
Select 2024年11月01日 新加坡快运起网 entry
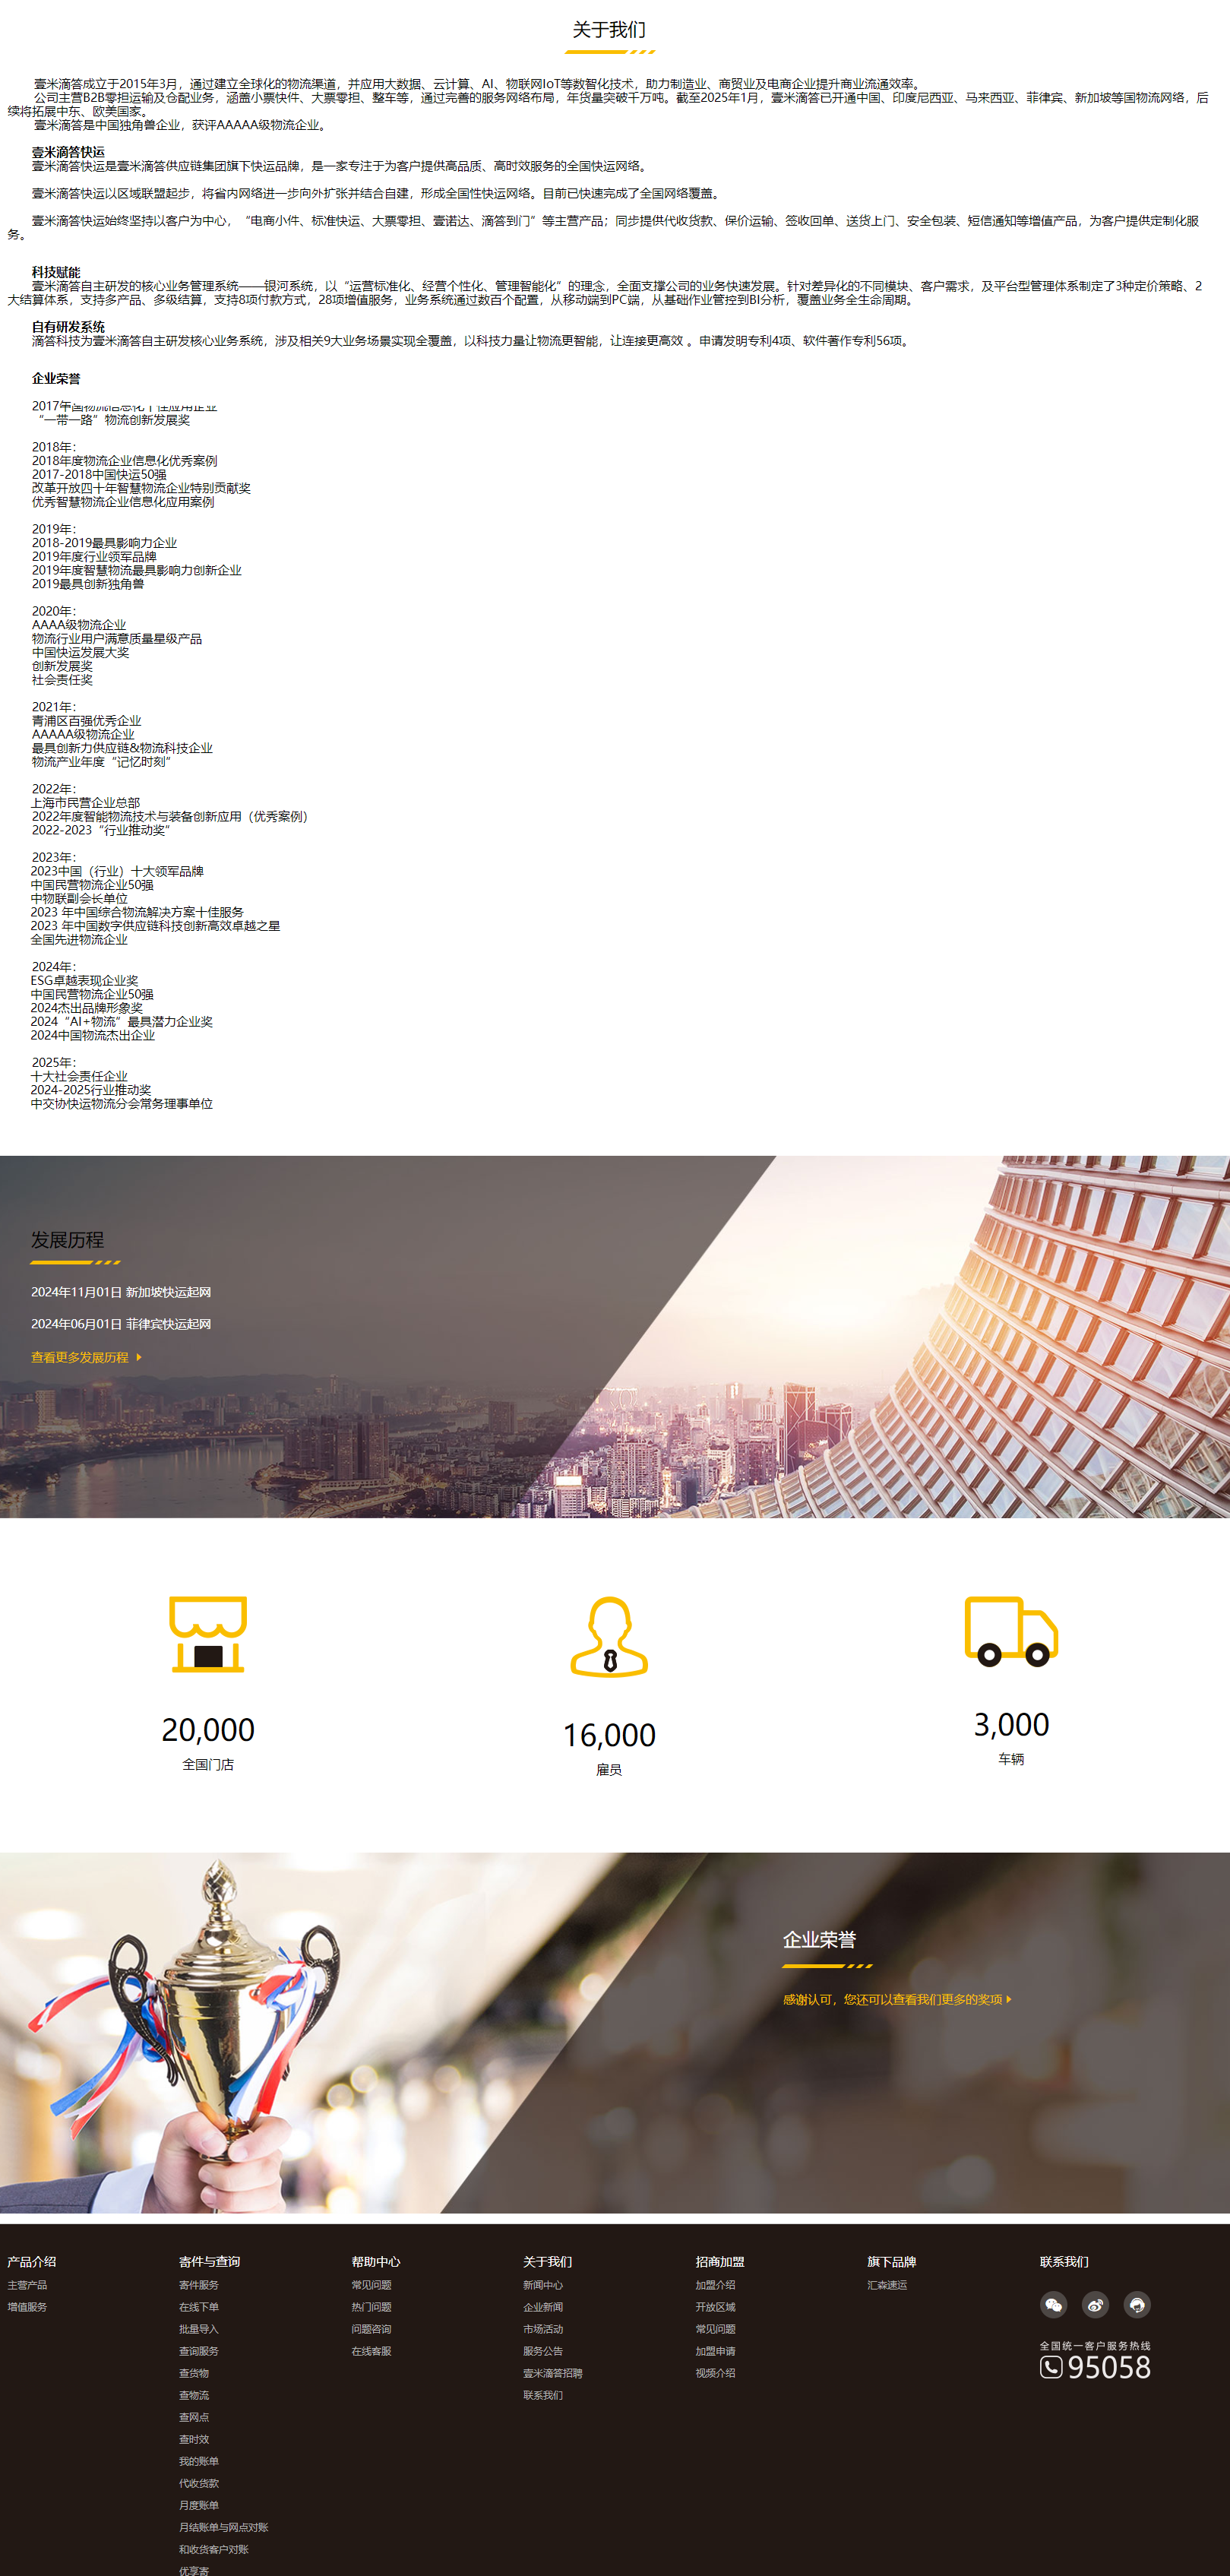[x=121, y=1292]
